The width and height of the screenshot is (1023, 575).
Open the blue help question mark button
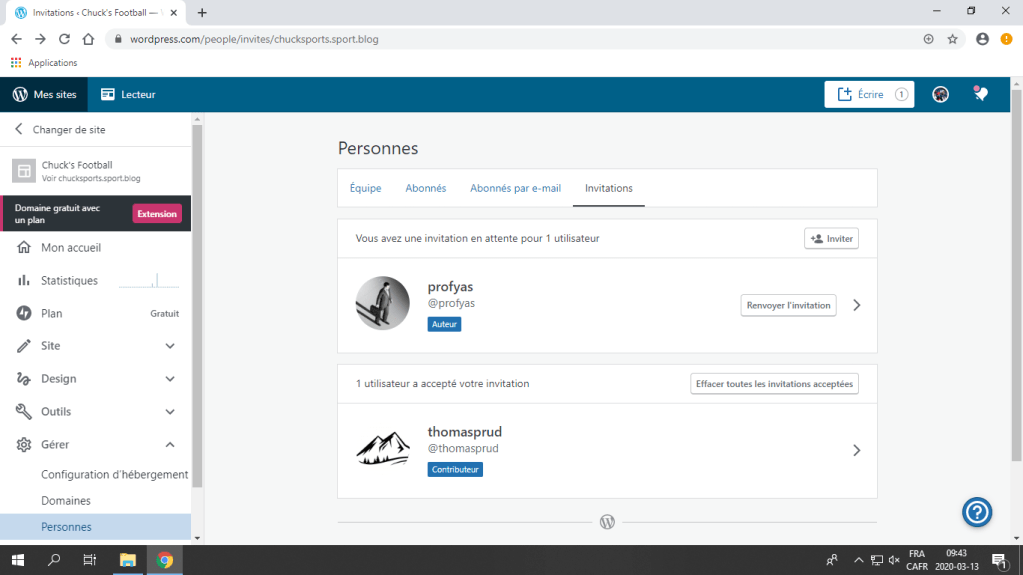point(976,512)
